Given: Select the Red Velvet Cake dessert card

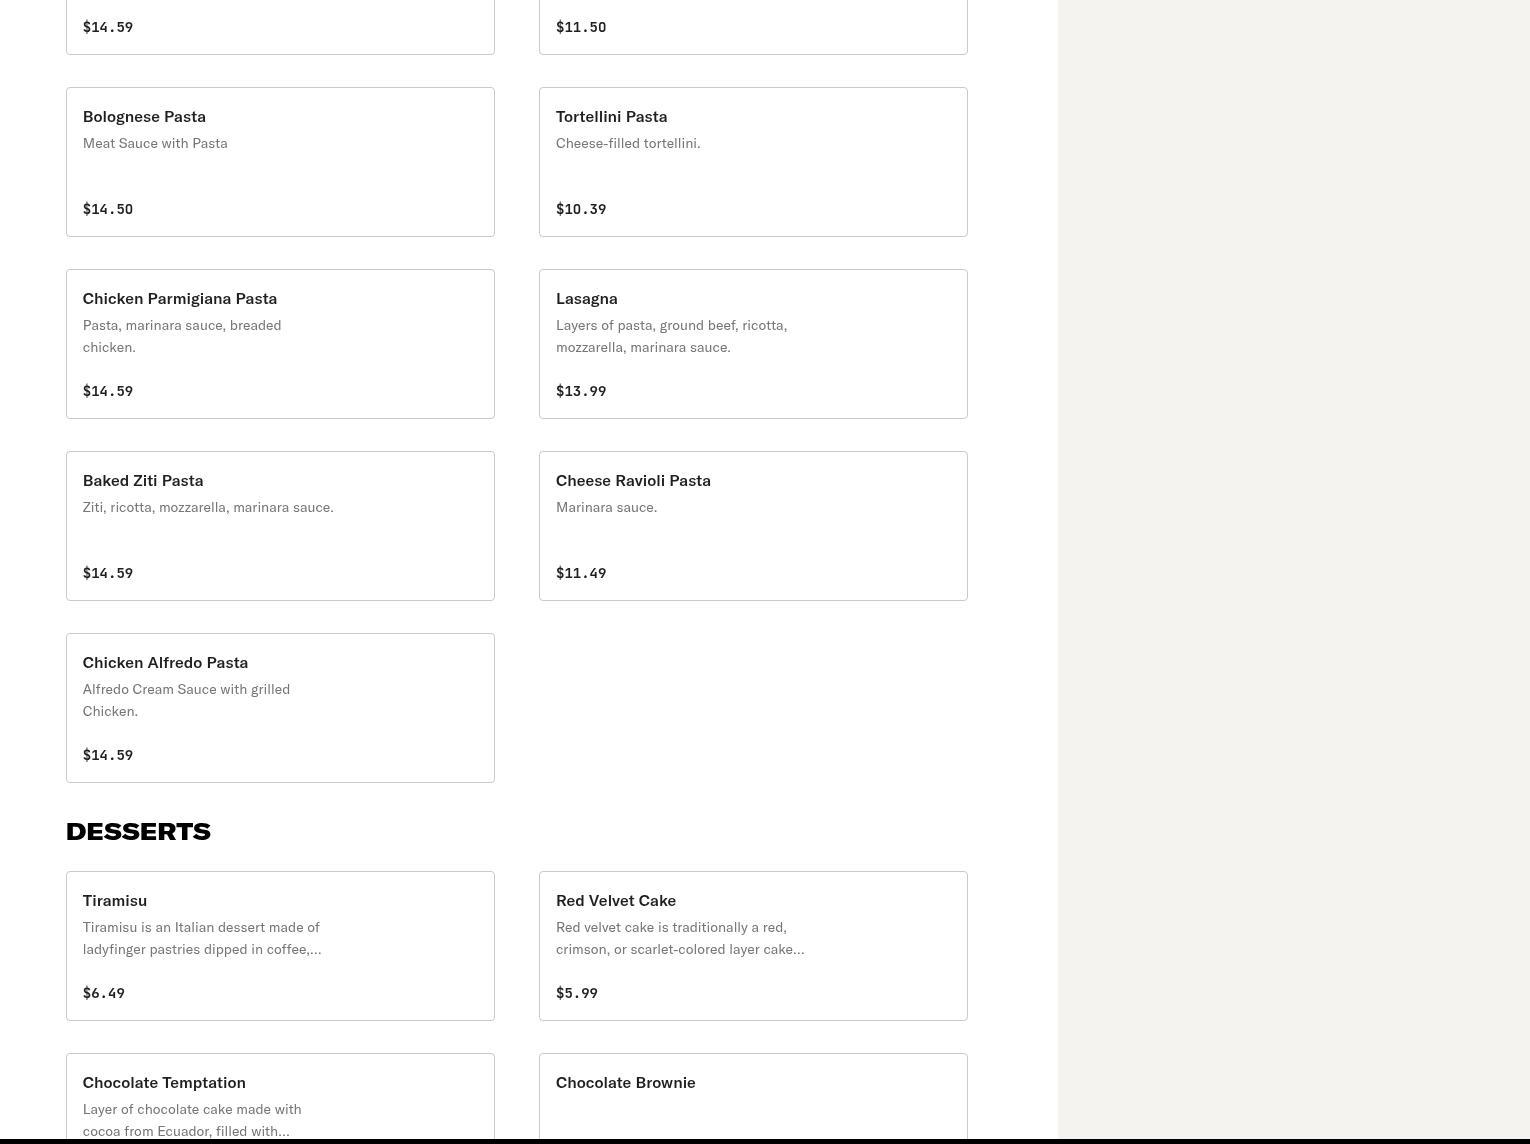Looking at the screenshot, I should click(753, 946).
